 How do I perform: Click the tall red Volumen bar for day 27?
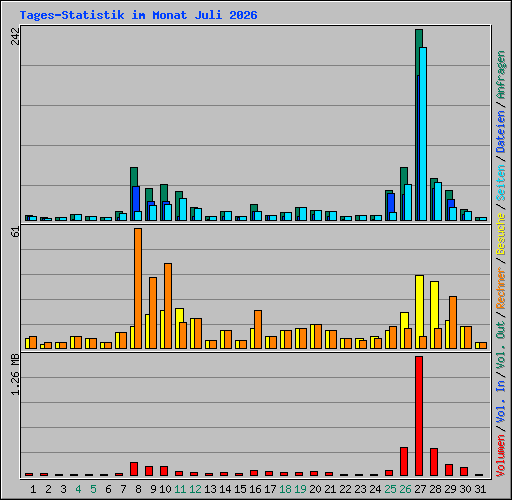(419, 416)
